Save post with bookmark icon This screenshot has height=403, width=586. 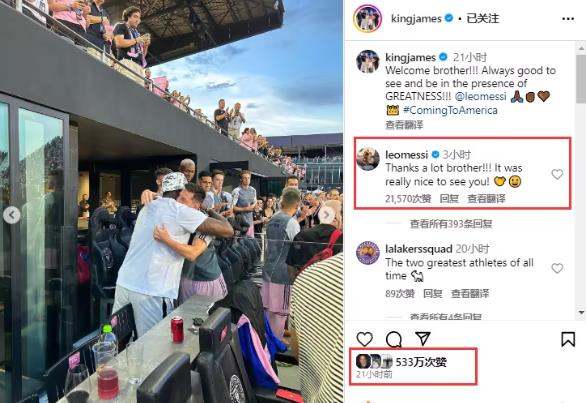point(568,339)
